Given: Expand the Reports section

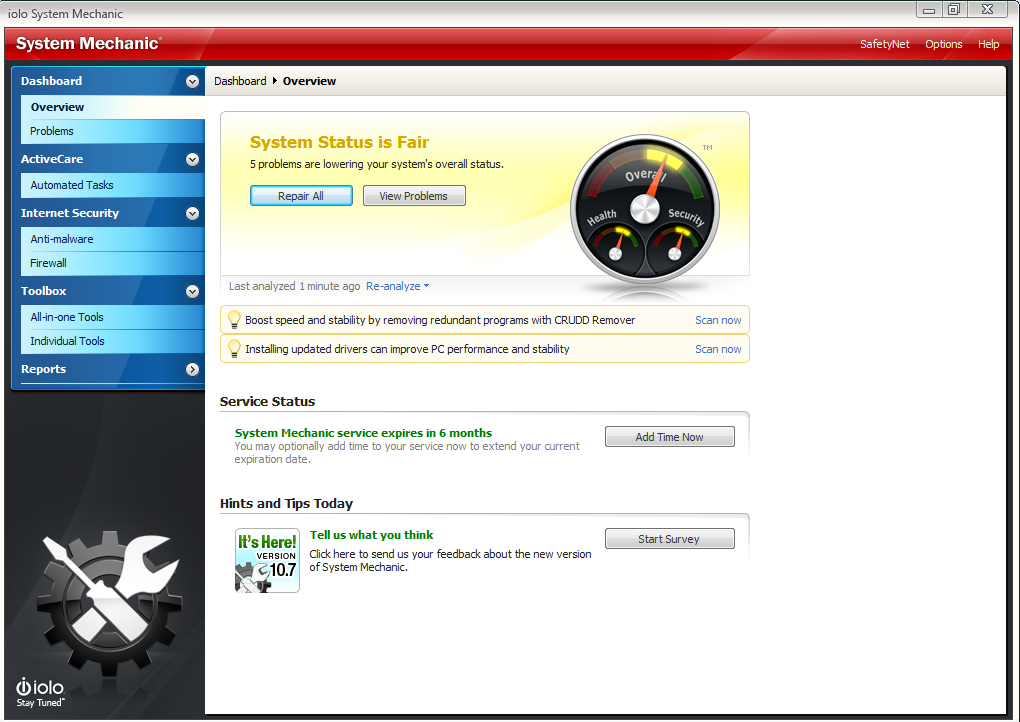Looking at the screenshot, I should coord(191,369).
